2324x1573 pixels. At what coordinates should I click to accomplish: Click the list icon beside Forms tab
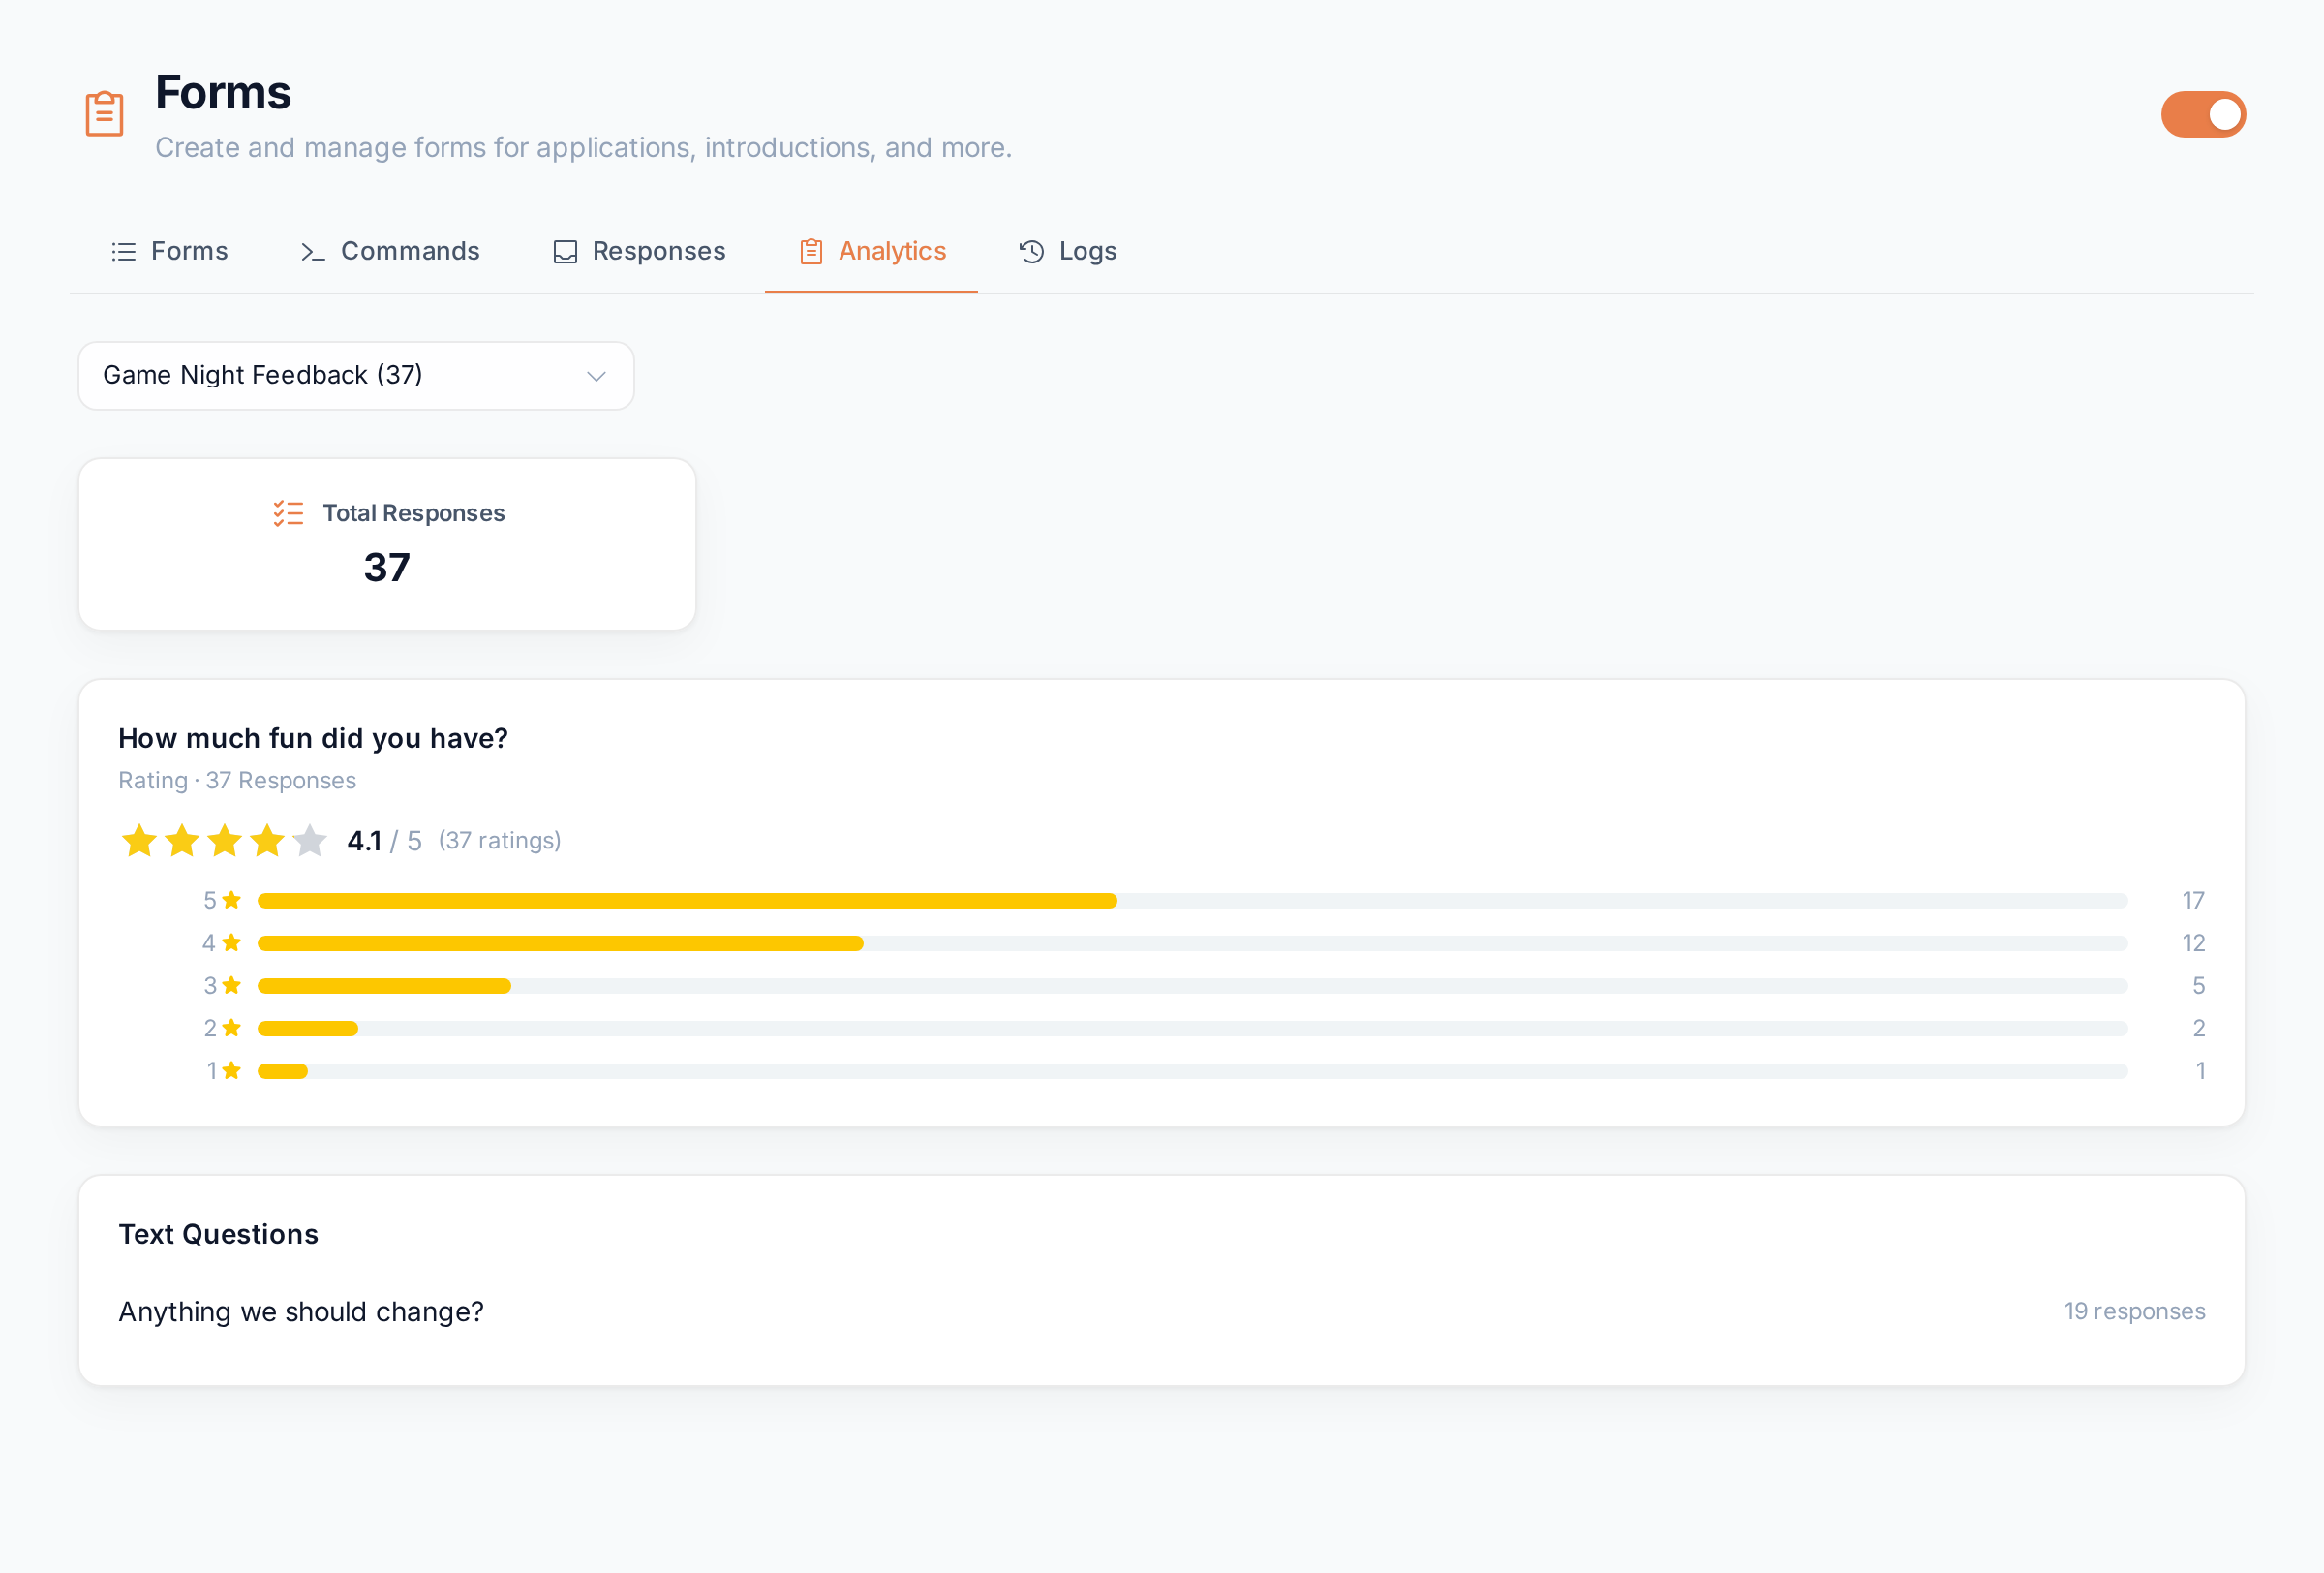coord(123,252)
